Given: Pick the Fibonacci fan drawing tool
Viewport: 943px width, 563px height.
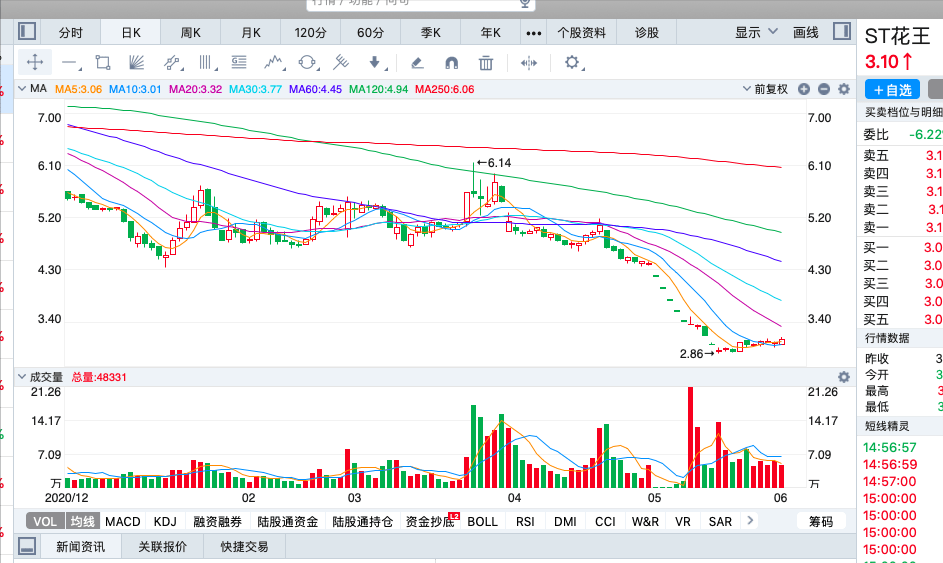Looking at the screenshot, I should [137, 63].
